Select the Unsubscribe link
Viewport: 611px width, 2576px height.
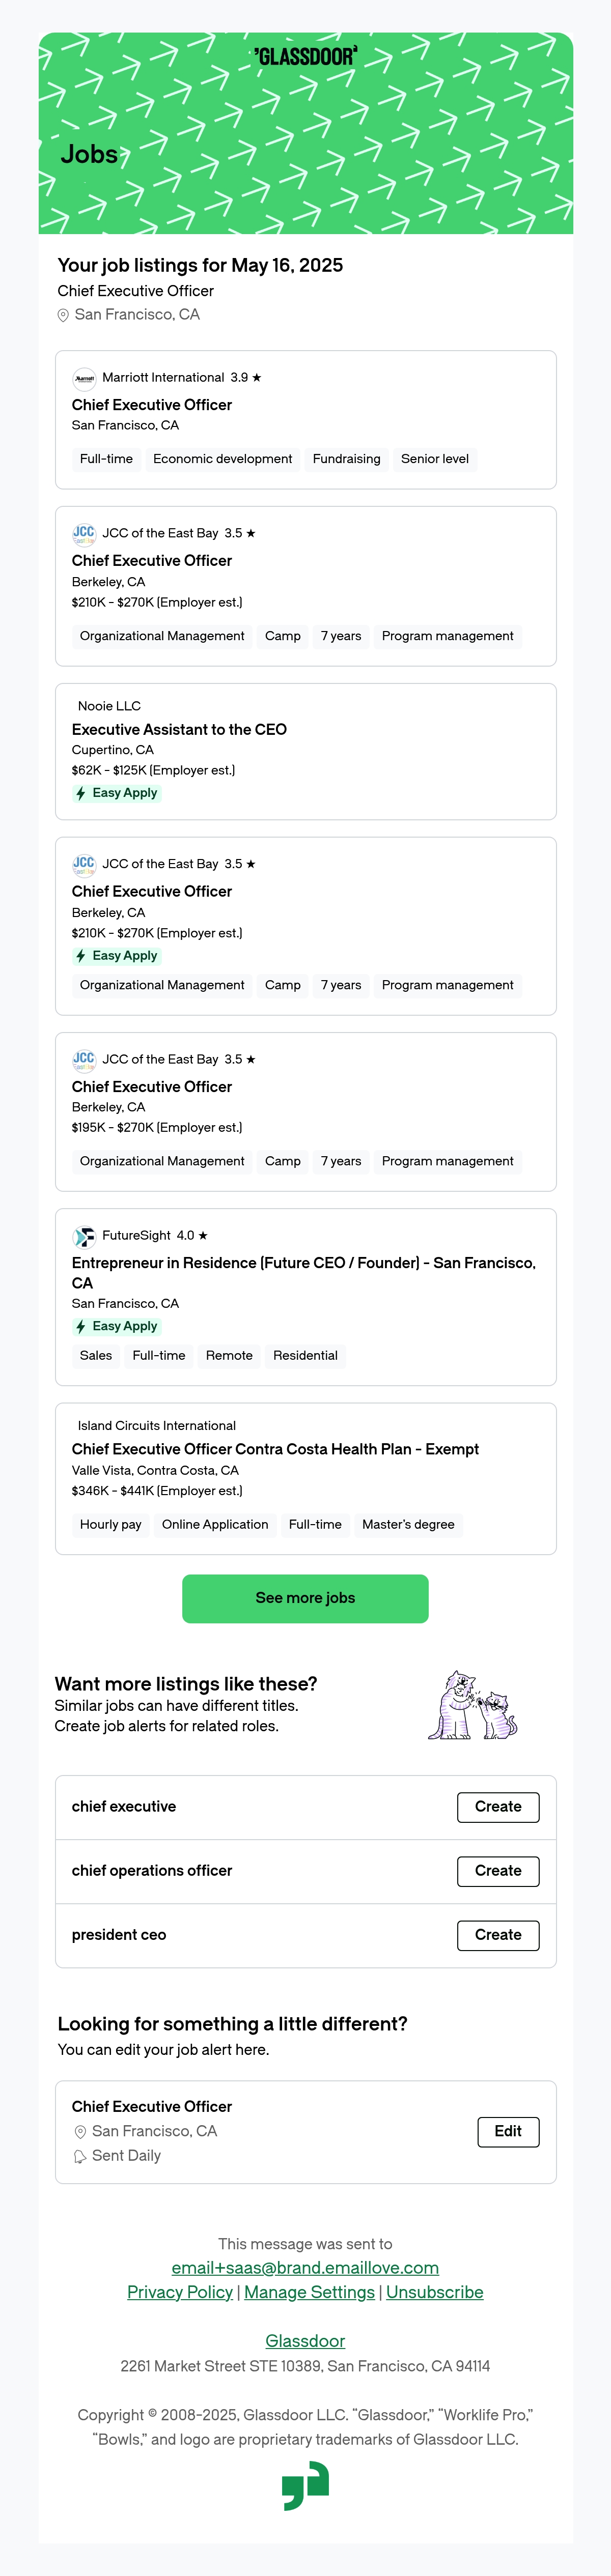tap(435, 2292)
